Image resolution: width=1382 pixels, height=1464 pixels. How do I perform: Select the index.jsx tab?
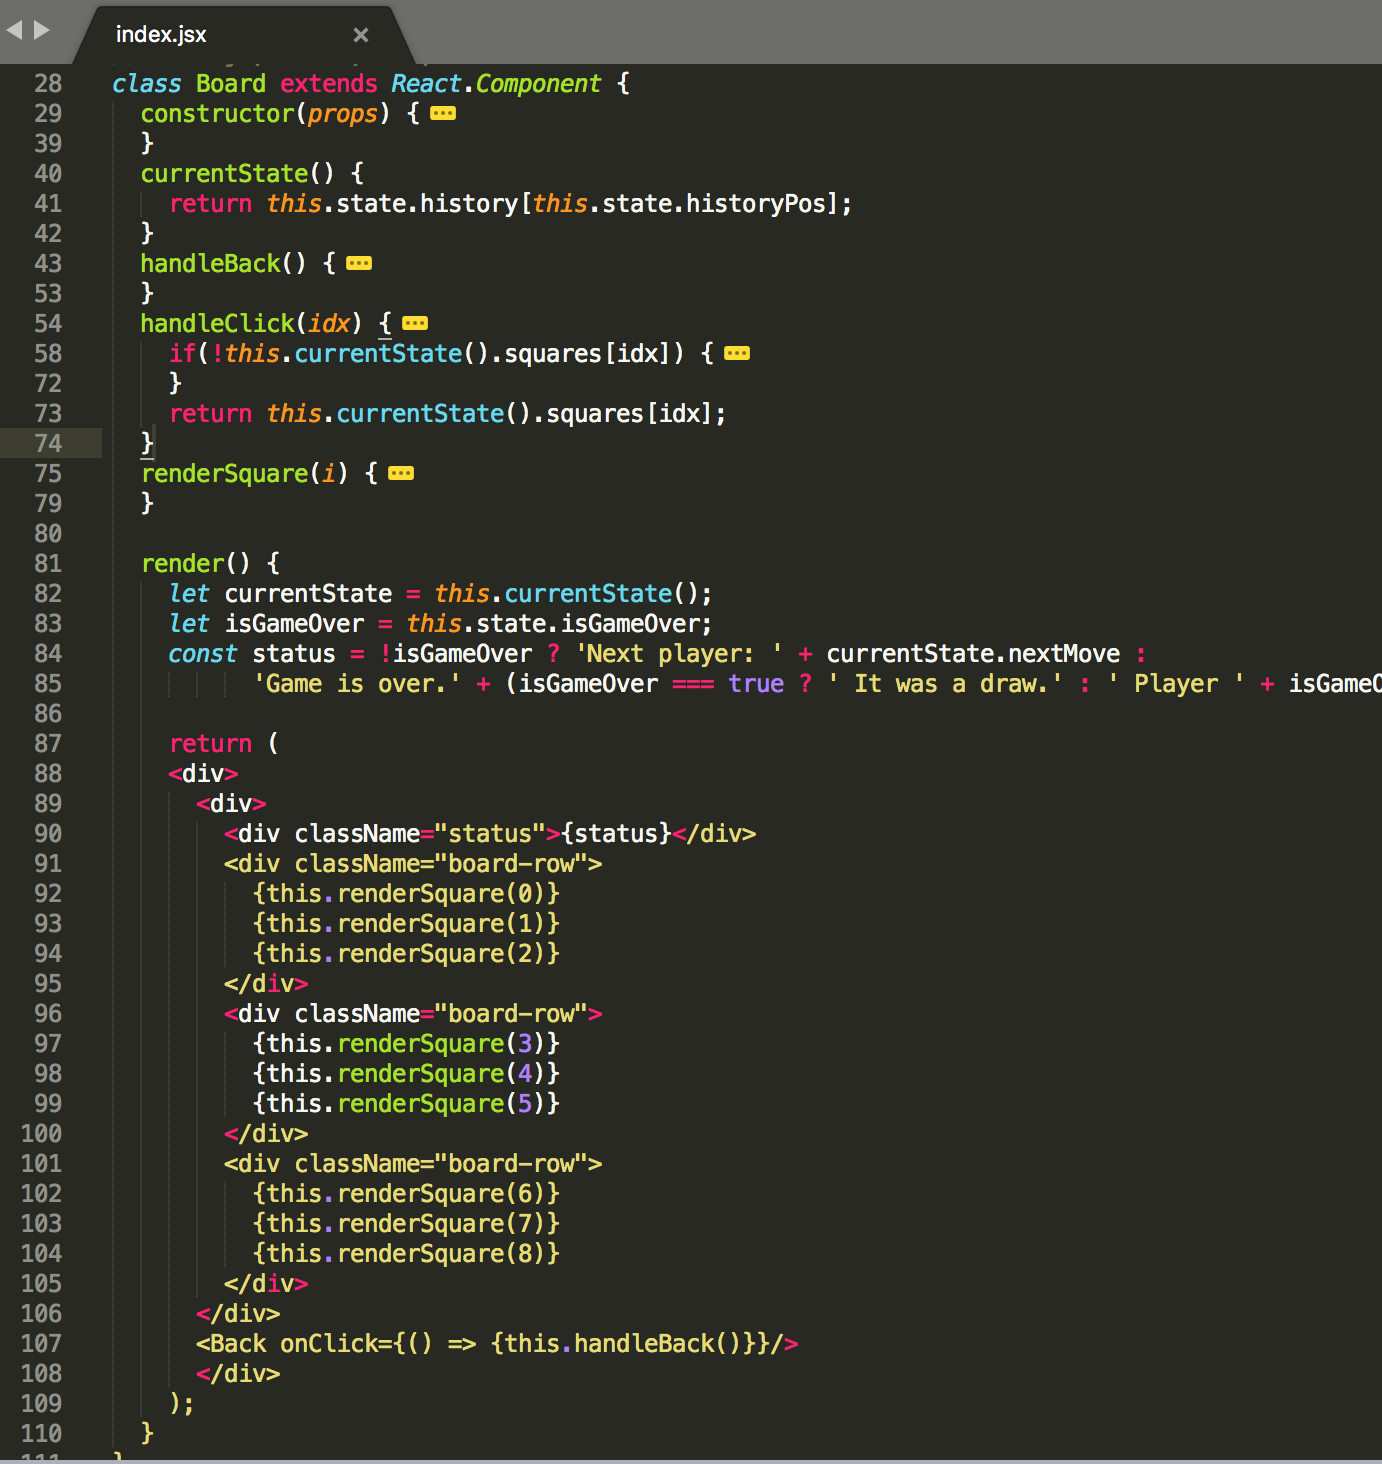click(x=161, y=34)
